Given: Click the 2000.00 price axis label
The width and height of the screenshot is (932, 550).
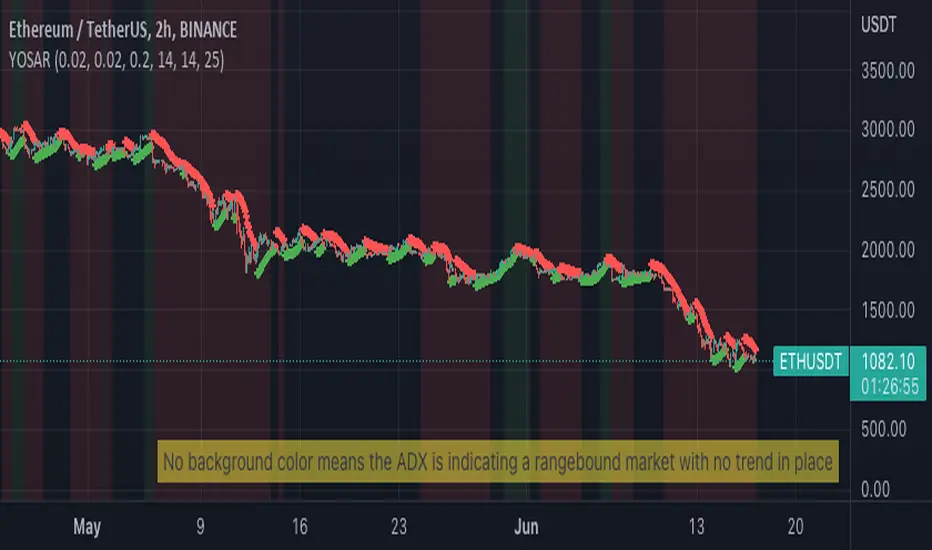Looking at the screenshot, I should (x=888, y=250).
